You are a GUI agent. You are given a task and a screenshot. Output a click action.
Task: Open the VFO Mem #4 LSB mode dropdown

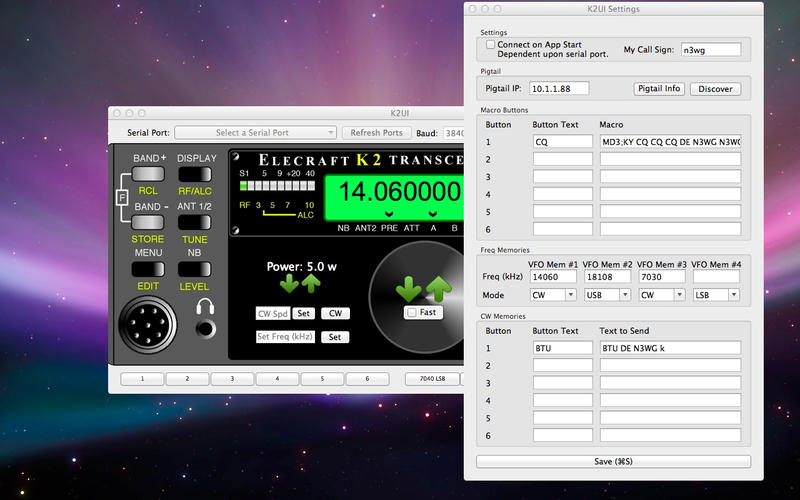pos(717,295)
